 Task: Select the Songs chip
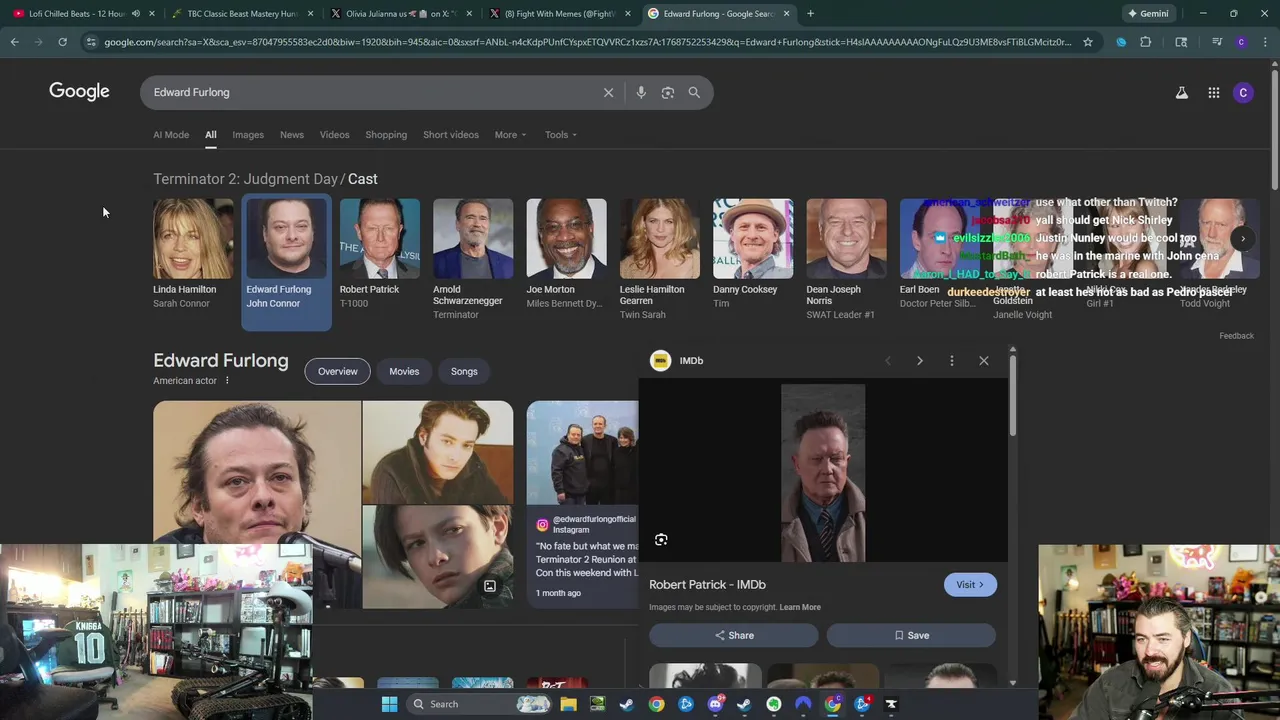pos(464,372)
